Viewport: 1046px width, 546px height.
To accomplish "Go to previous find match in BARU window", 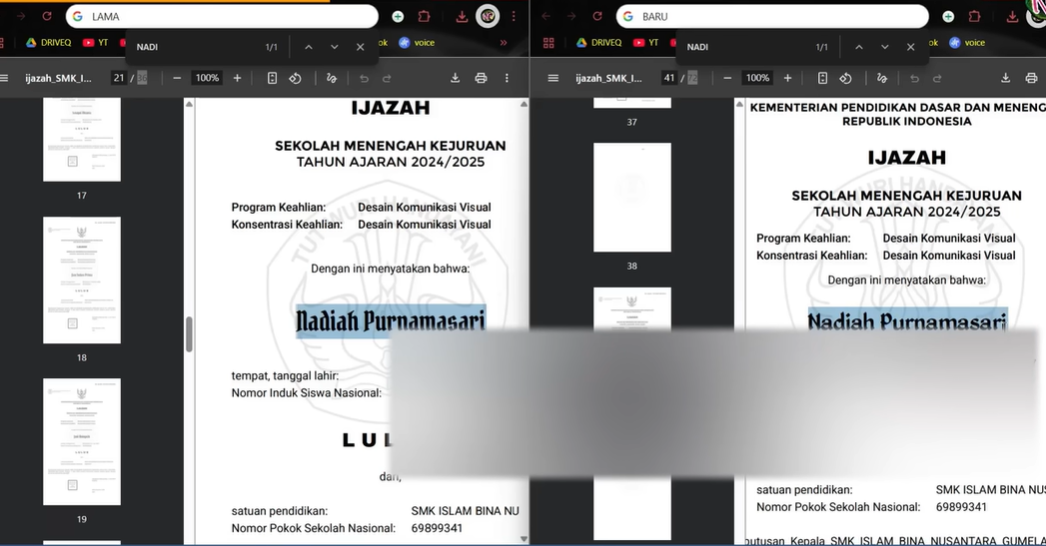I will [859, 47].
